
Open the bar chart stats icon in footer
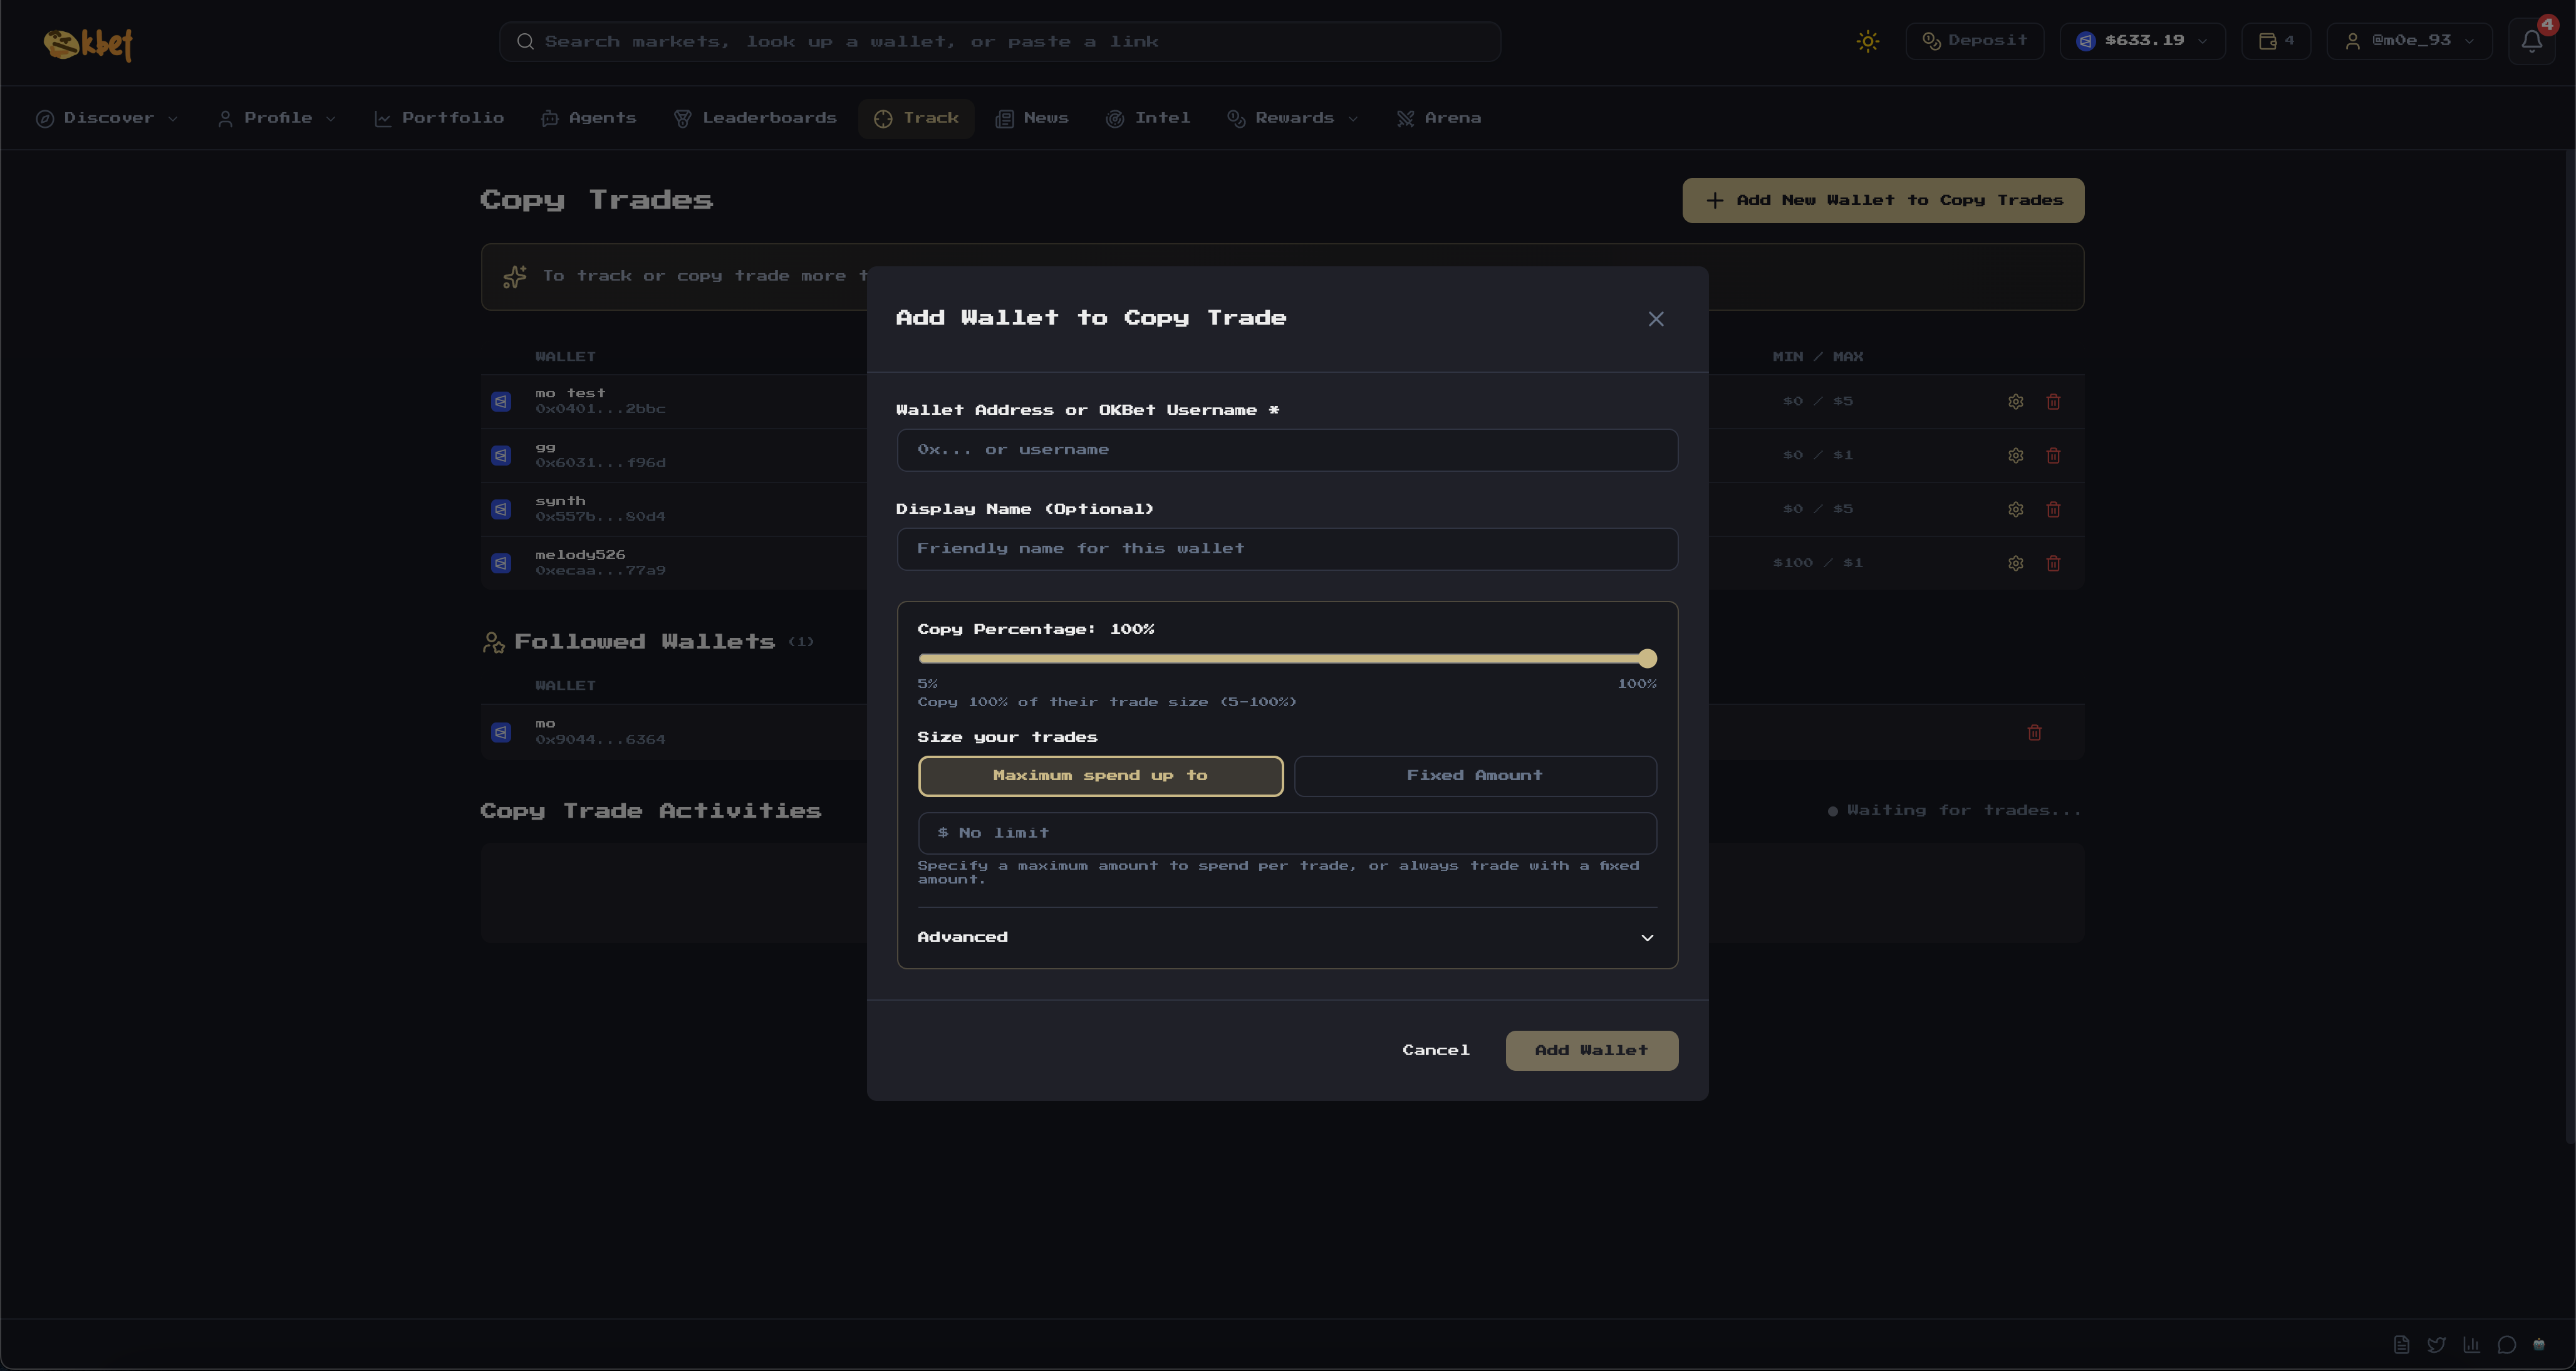pos(2472,1344)
